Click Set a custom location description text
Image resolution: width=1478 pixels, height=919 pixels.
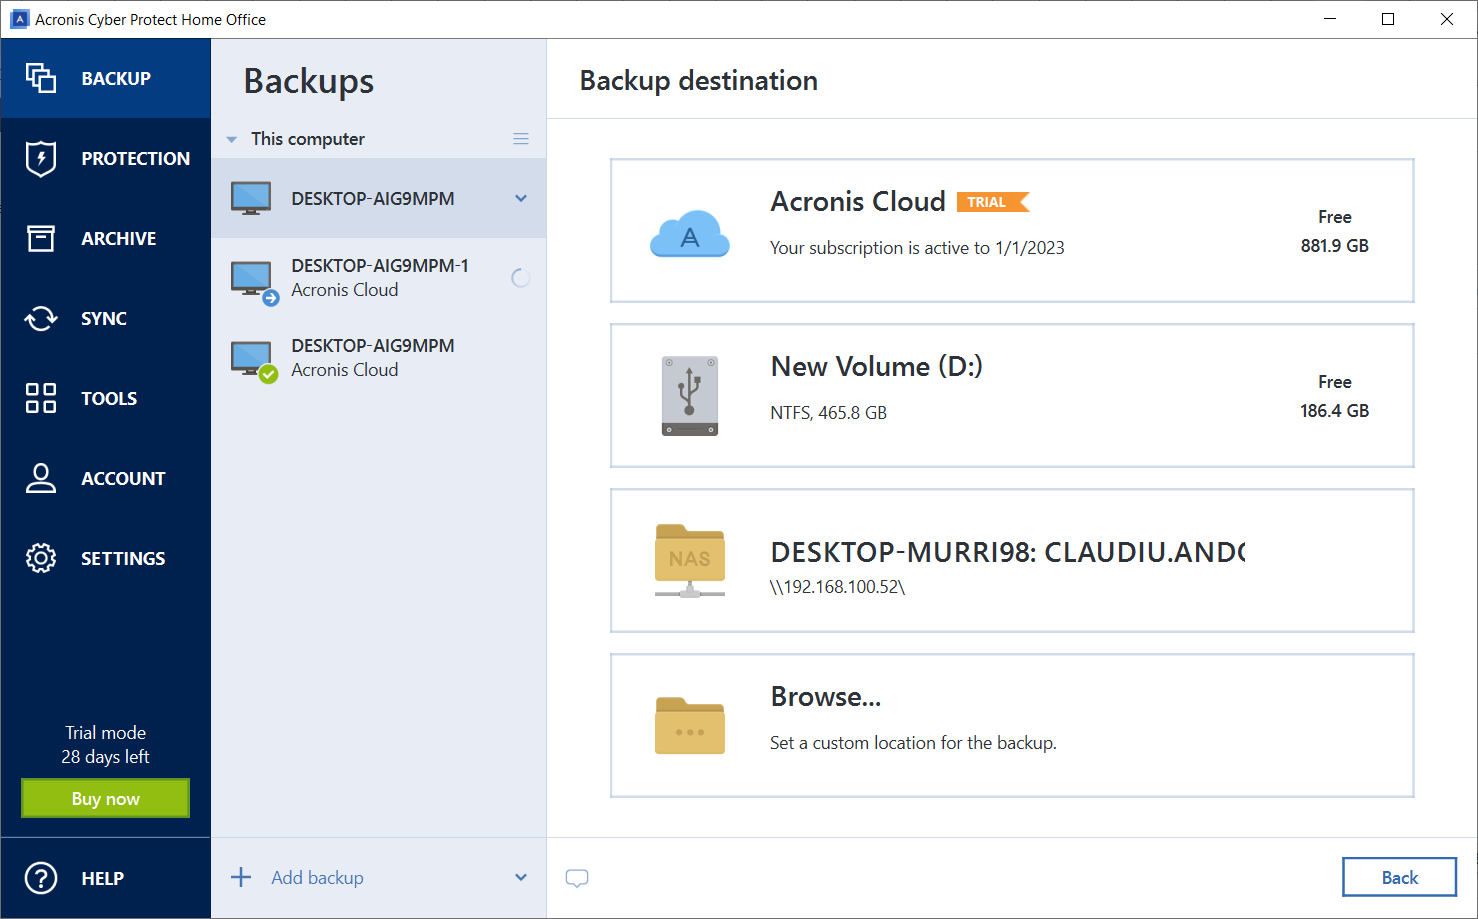pyautogui.click(x=913, y=742)
